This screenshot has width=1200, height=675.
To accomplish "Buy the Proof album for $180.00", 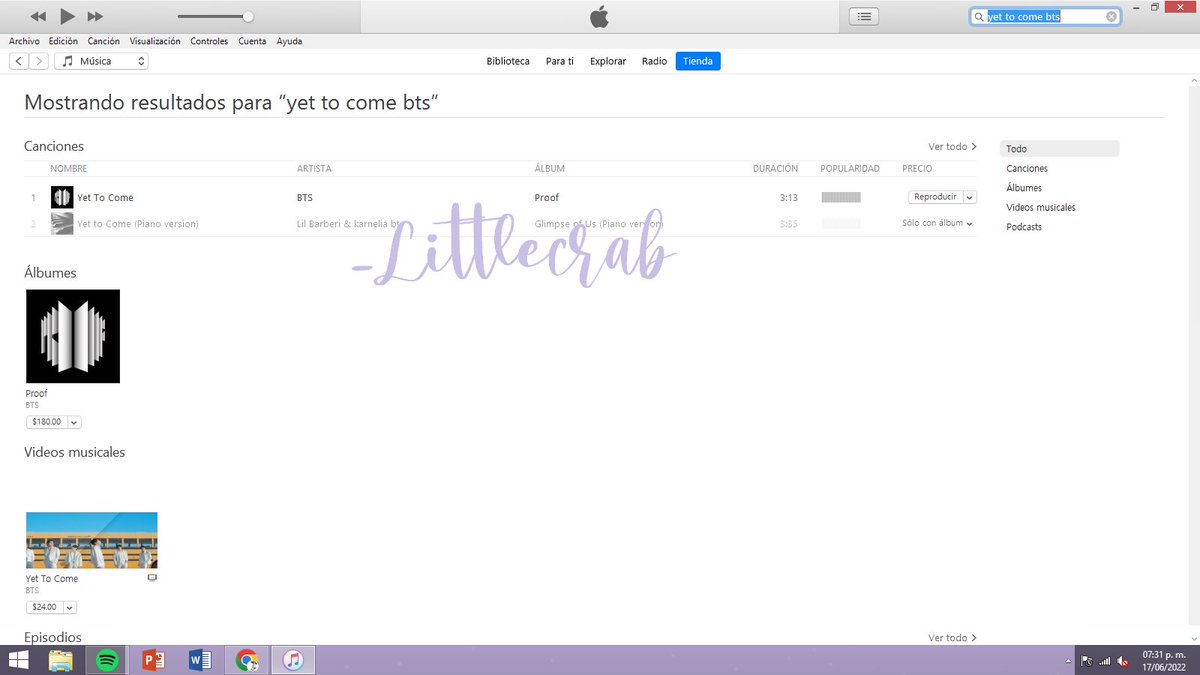I will click(x=47, y=422).
